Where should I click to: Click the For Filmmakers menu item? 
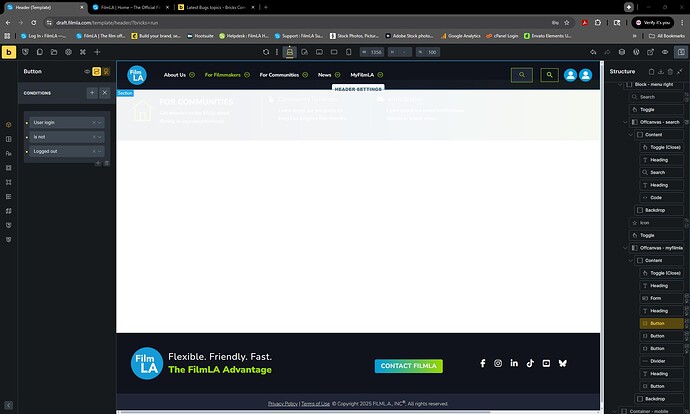point(223,75)
